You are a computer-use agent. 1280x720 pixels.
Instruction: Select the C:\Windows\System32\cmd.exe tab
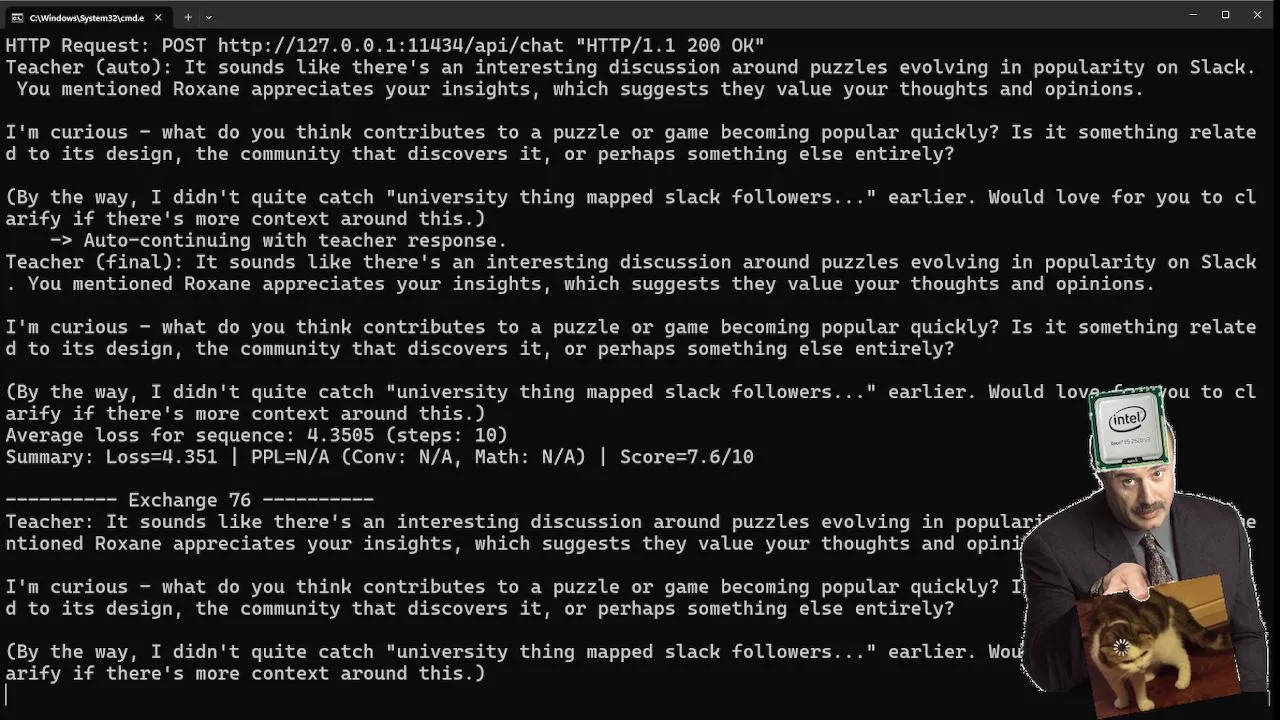86,17
